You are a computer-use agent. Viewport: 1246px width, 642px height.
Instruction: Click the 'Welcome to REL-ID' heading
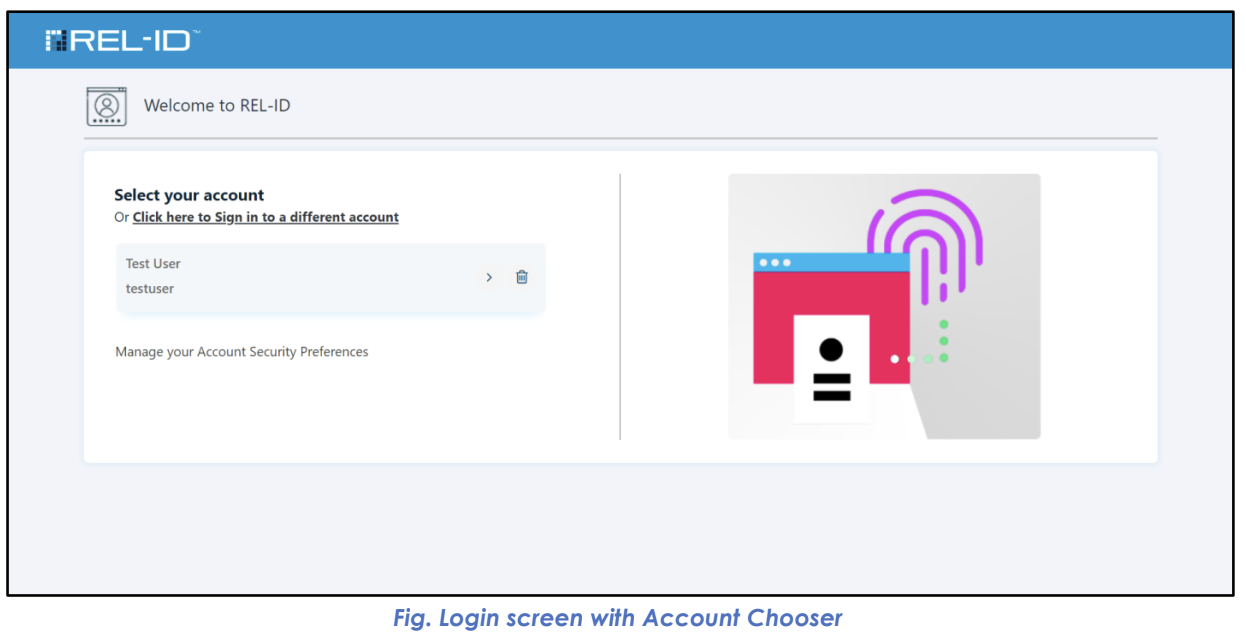coord(217,105)
